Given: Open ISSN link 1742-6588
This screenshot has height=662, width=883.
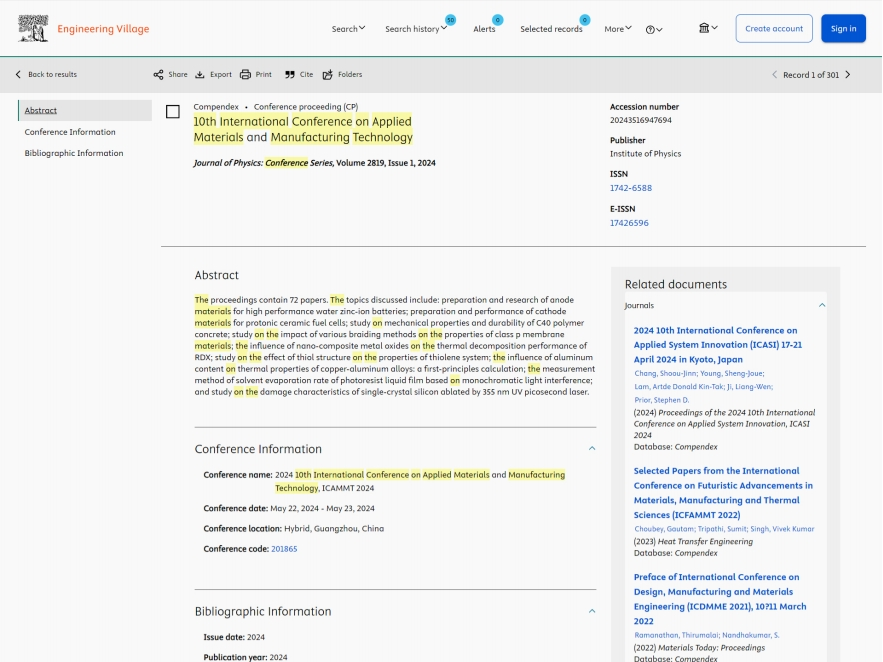Looking at the screenshot, I should point(631,188).
